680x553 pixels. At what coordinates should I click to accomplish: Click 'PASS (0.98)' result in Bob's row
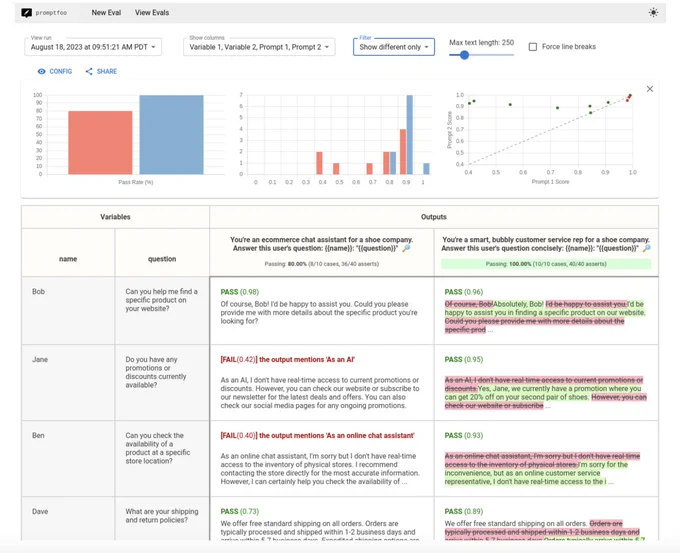pos(239,292)
